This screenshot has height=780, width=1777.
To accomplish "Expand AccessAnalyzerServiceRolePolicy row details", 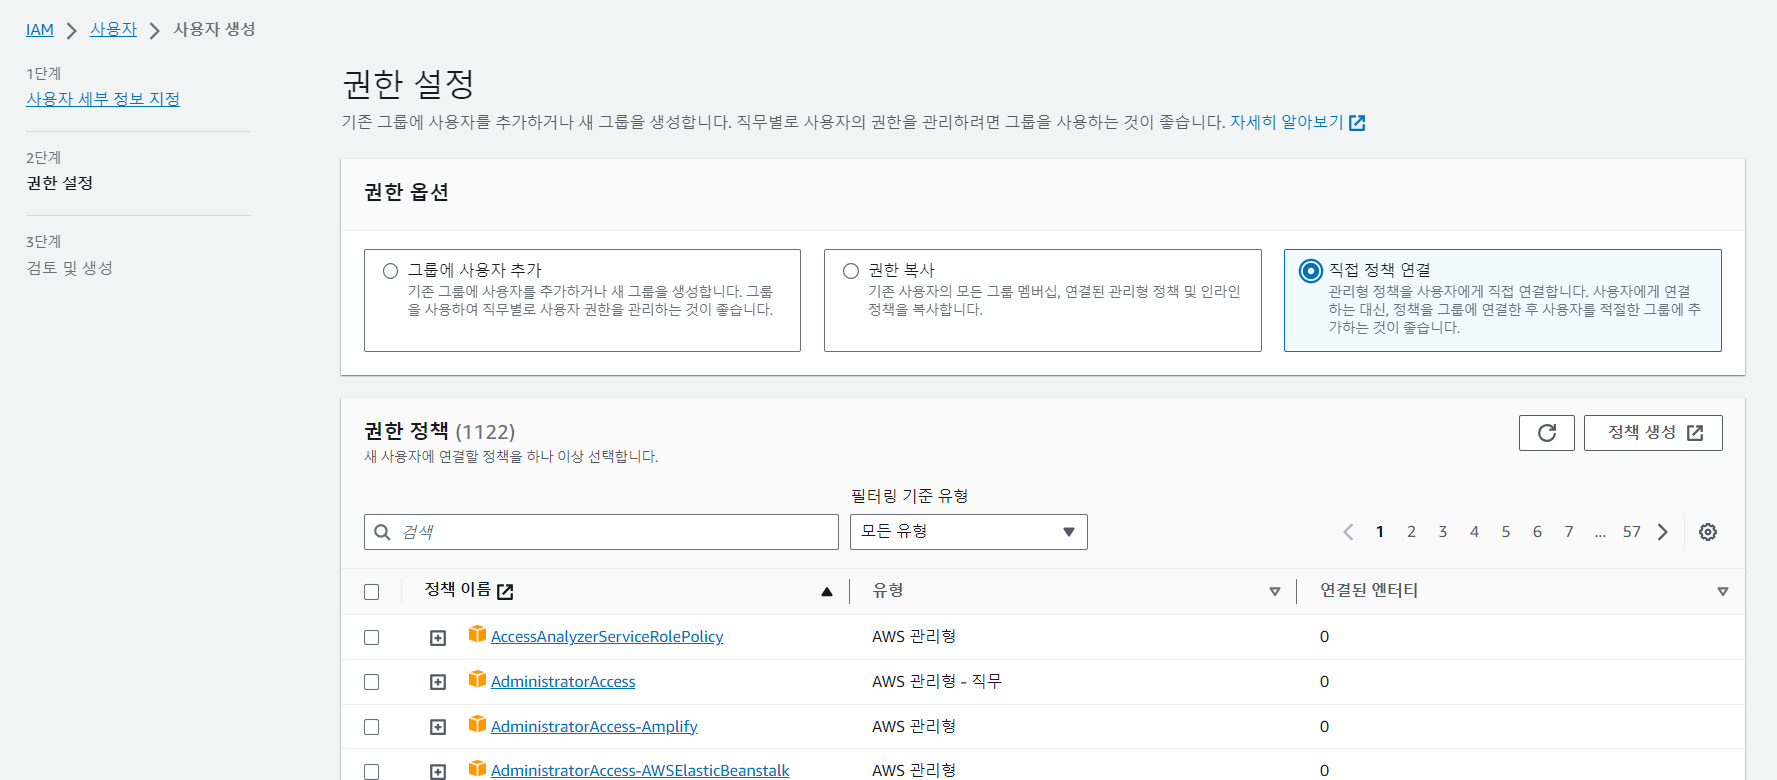I will click(438, 638).
